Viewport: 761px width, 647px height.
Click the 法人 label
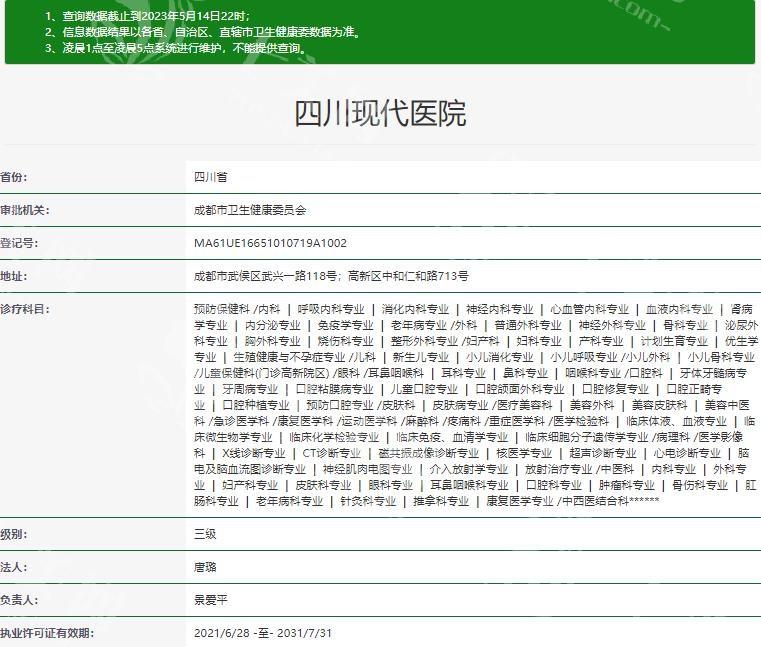[14, 567]
